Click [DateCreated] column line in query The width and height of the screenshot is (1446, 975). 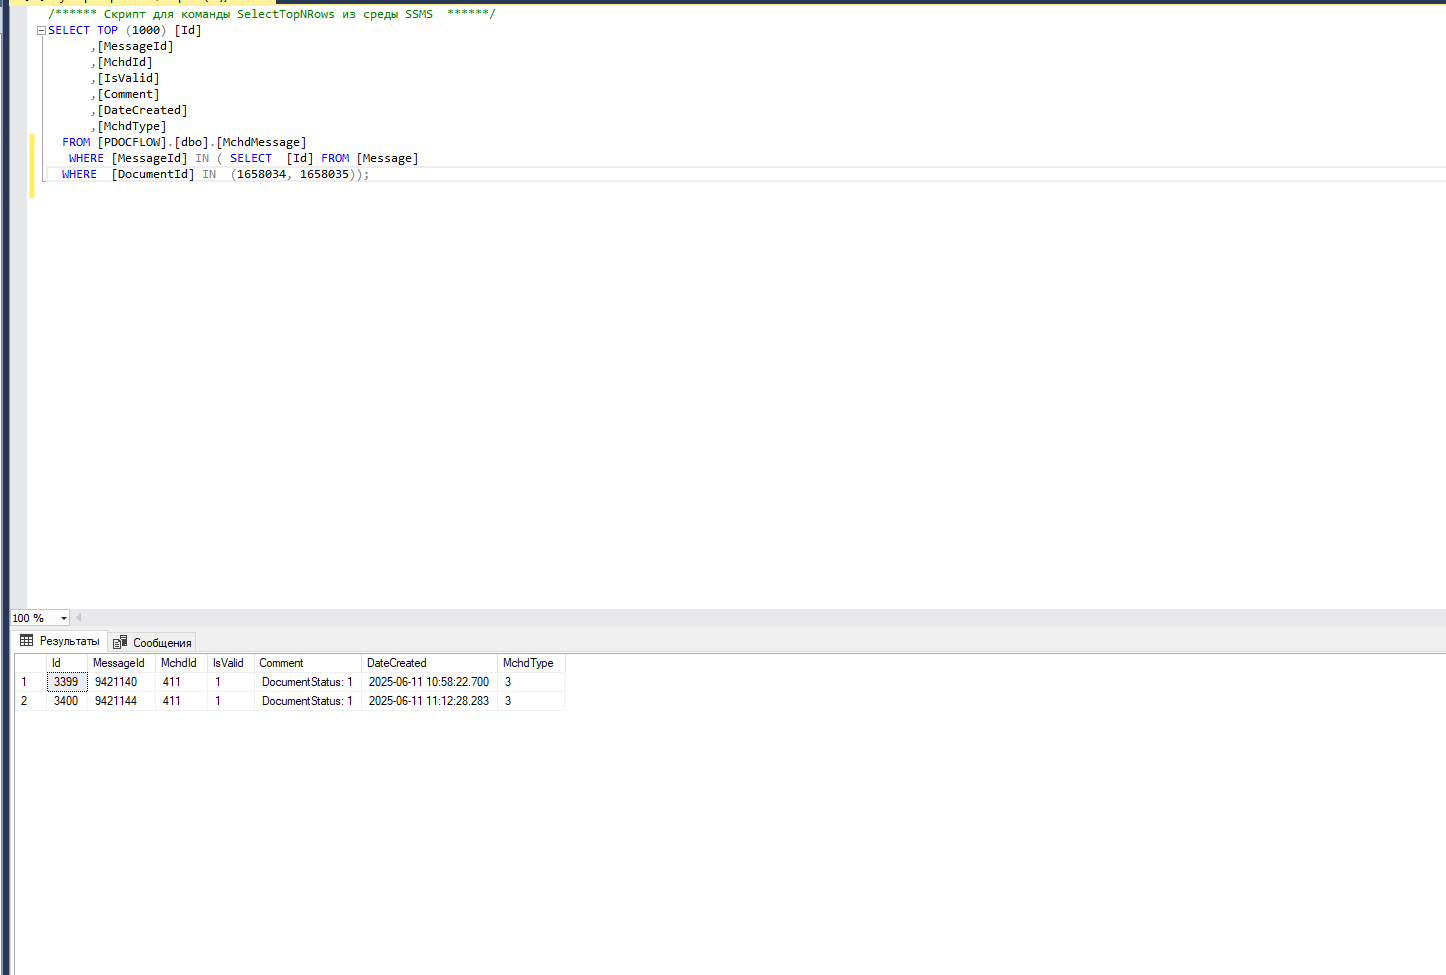click(x=142, y=111)
